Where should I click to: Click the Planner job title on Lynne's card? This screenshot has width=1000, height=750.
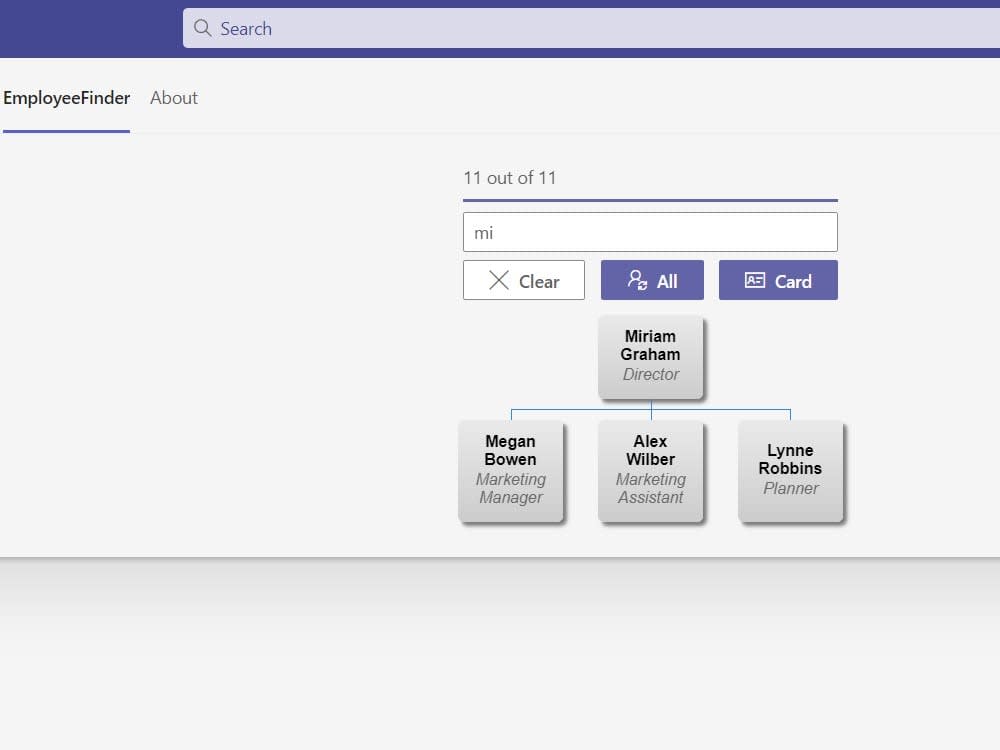791,488
